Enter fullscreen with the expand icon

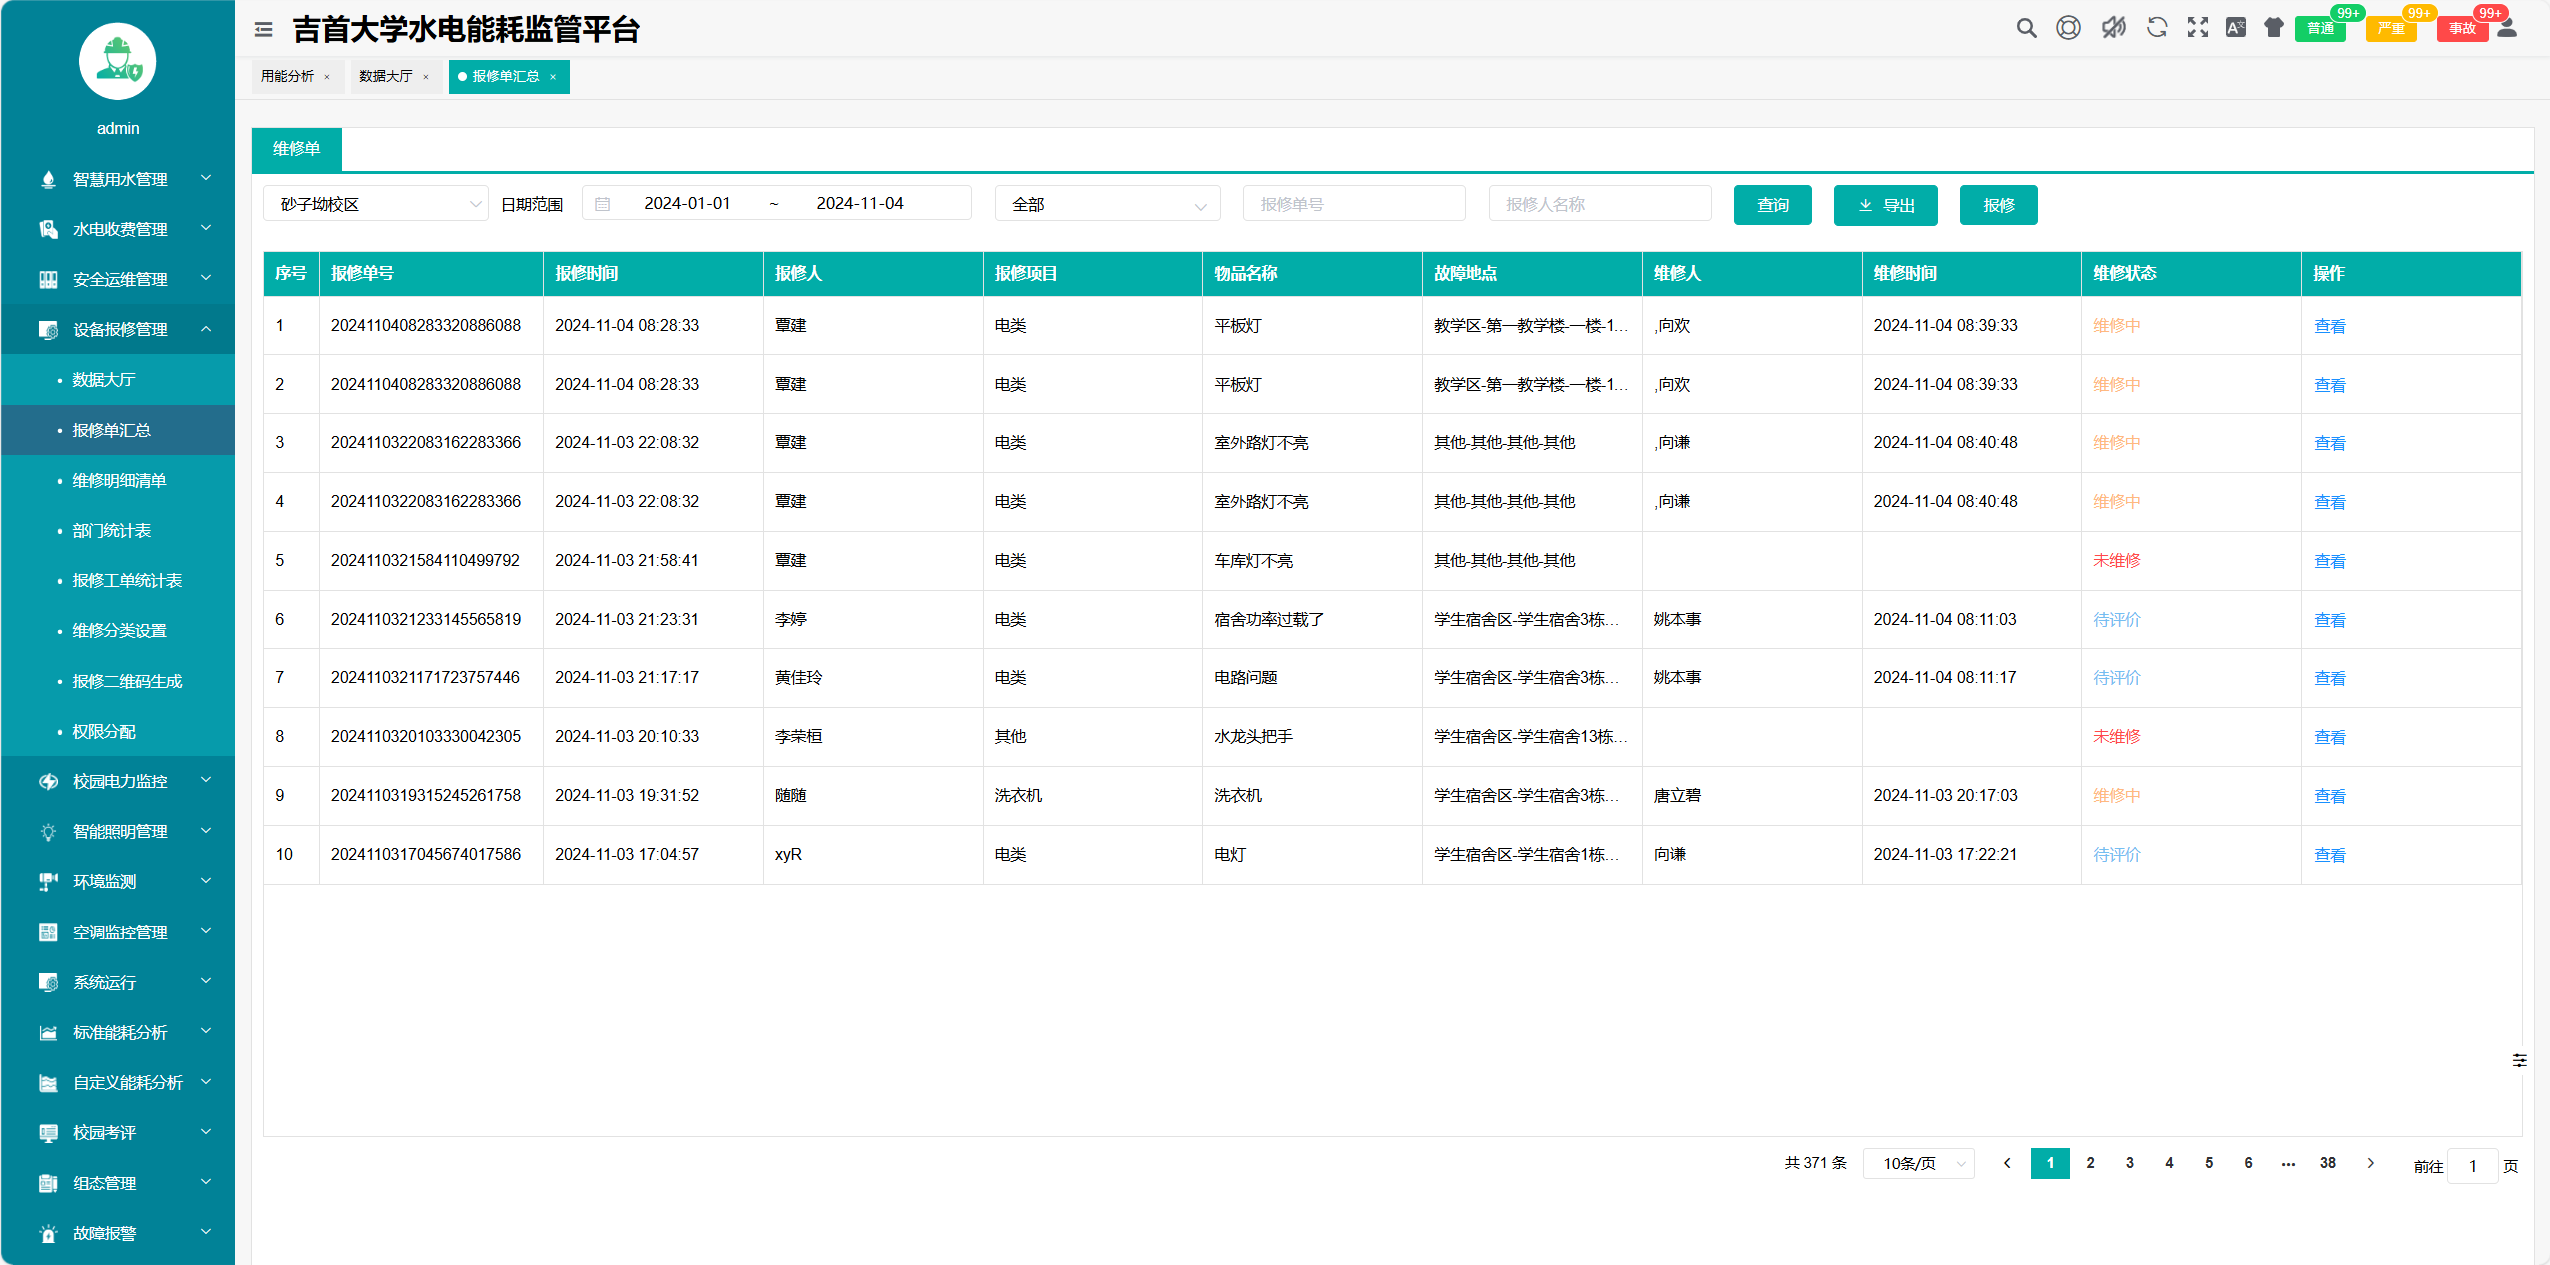coord(2197,28)
